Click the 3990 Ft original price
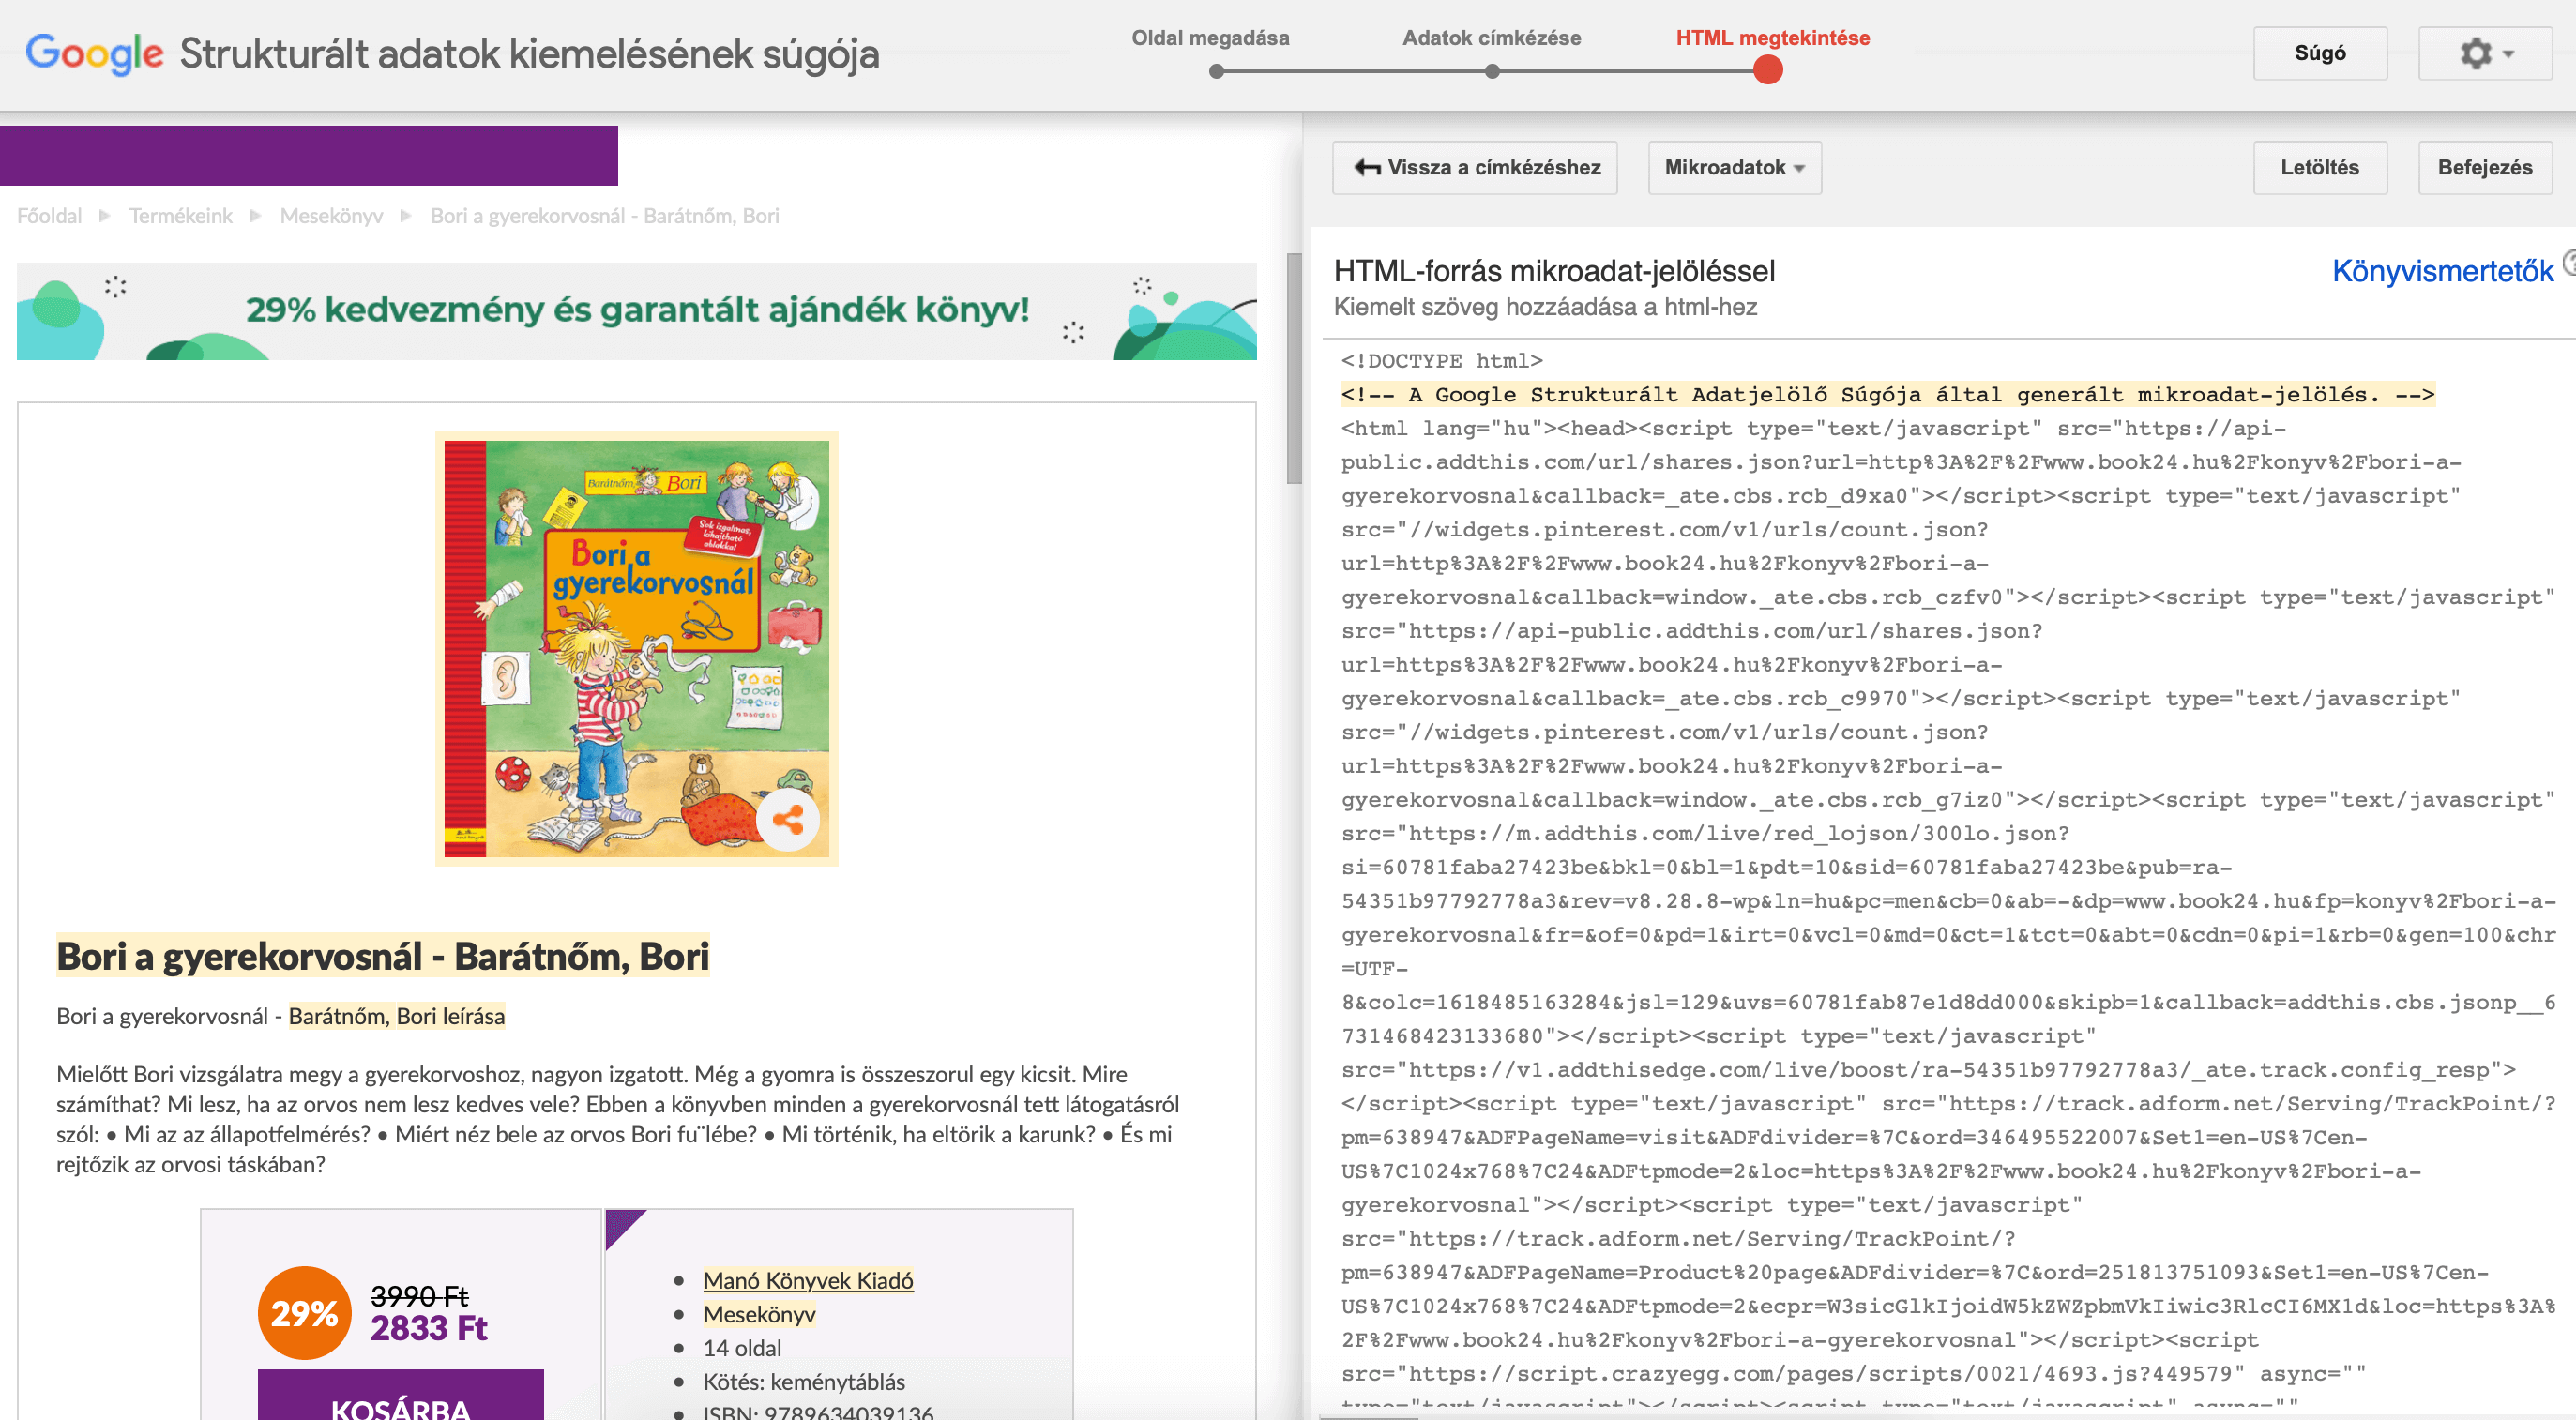This screenshot has height=1420, width=2576. pos(419,1296)
